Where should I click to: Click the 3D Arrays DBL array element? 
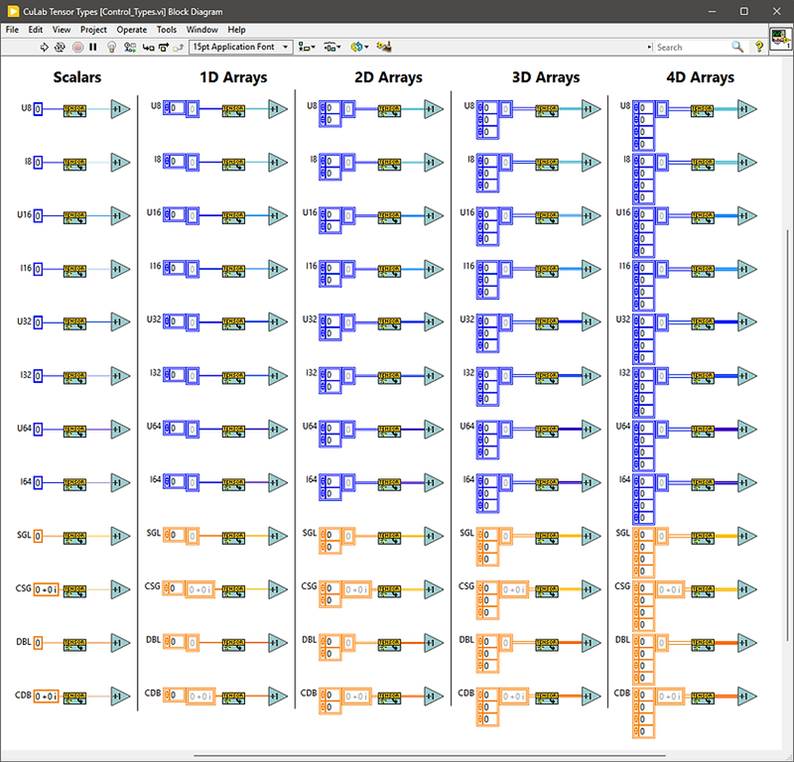(505, 643)
